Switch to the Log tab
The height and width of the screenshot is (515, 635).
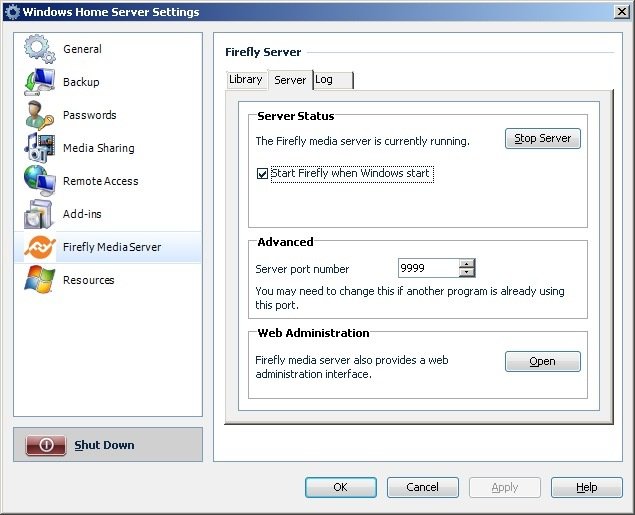(333, 80)
